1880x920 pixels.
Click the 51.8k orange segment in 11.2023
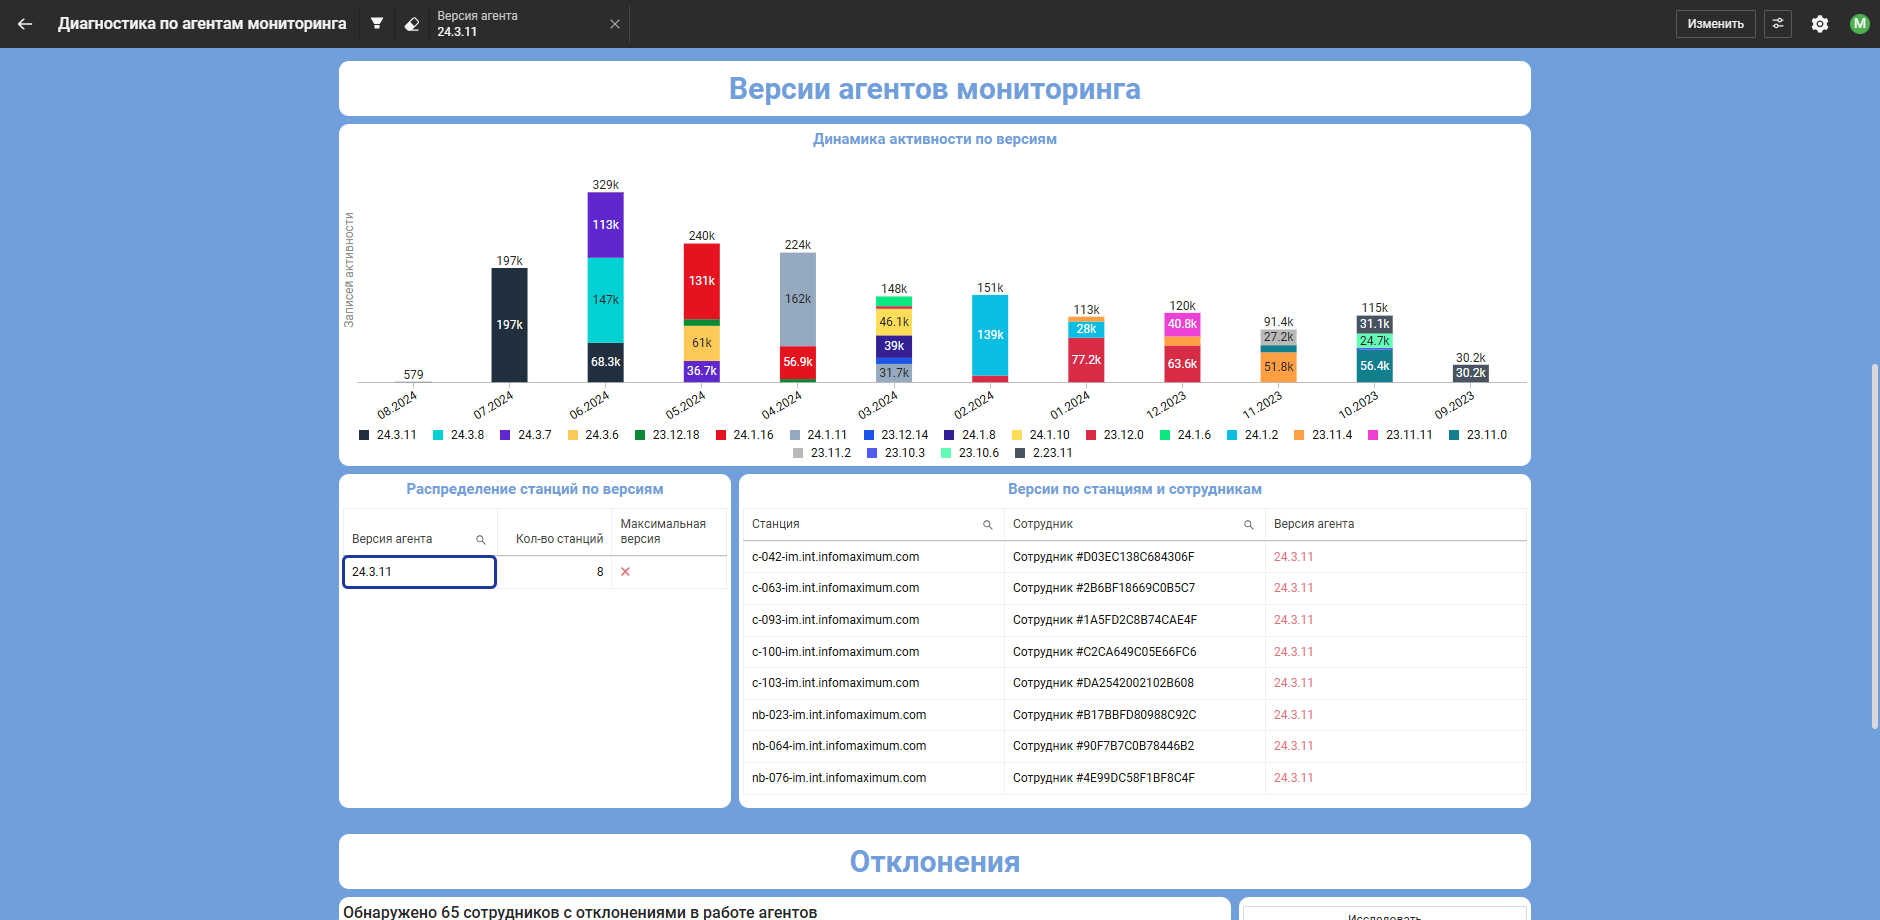click(x=1278, y=367)
